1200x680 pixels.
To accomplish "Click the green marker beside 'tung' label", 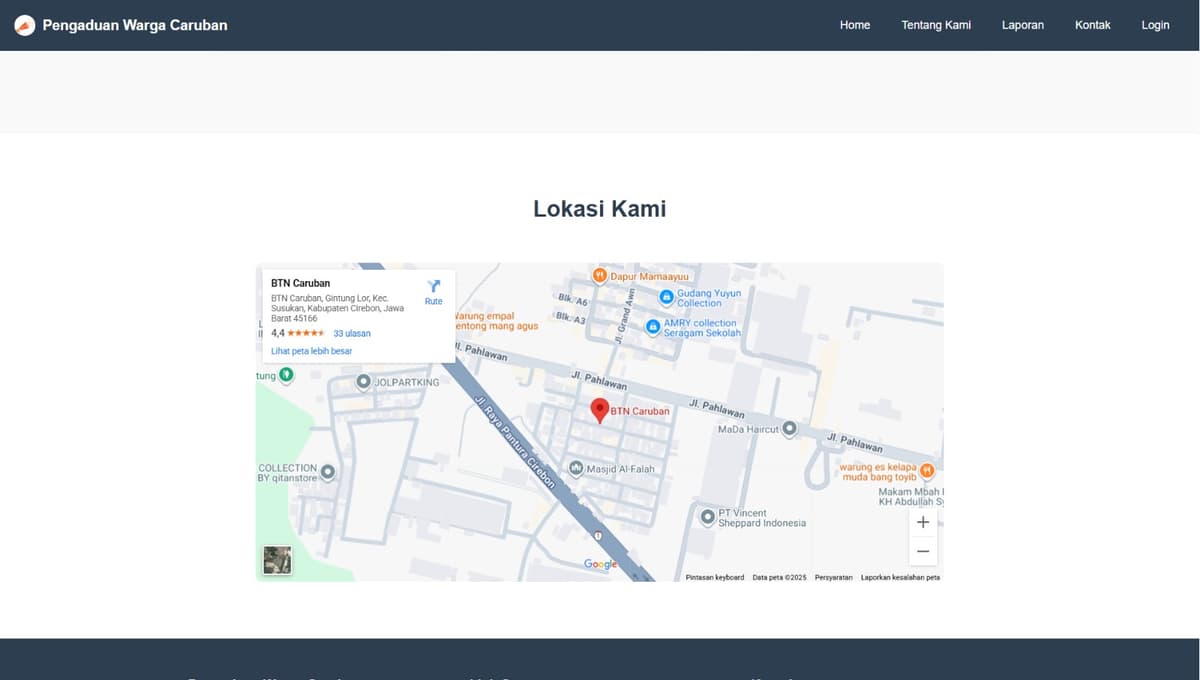I will click(286, 375).
